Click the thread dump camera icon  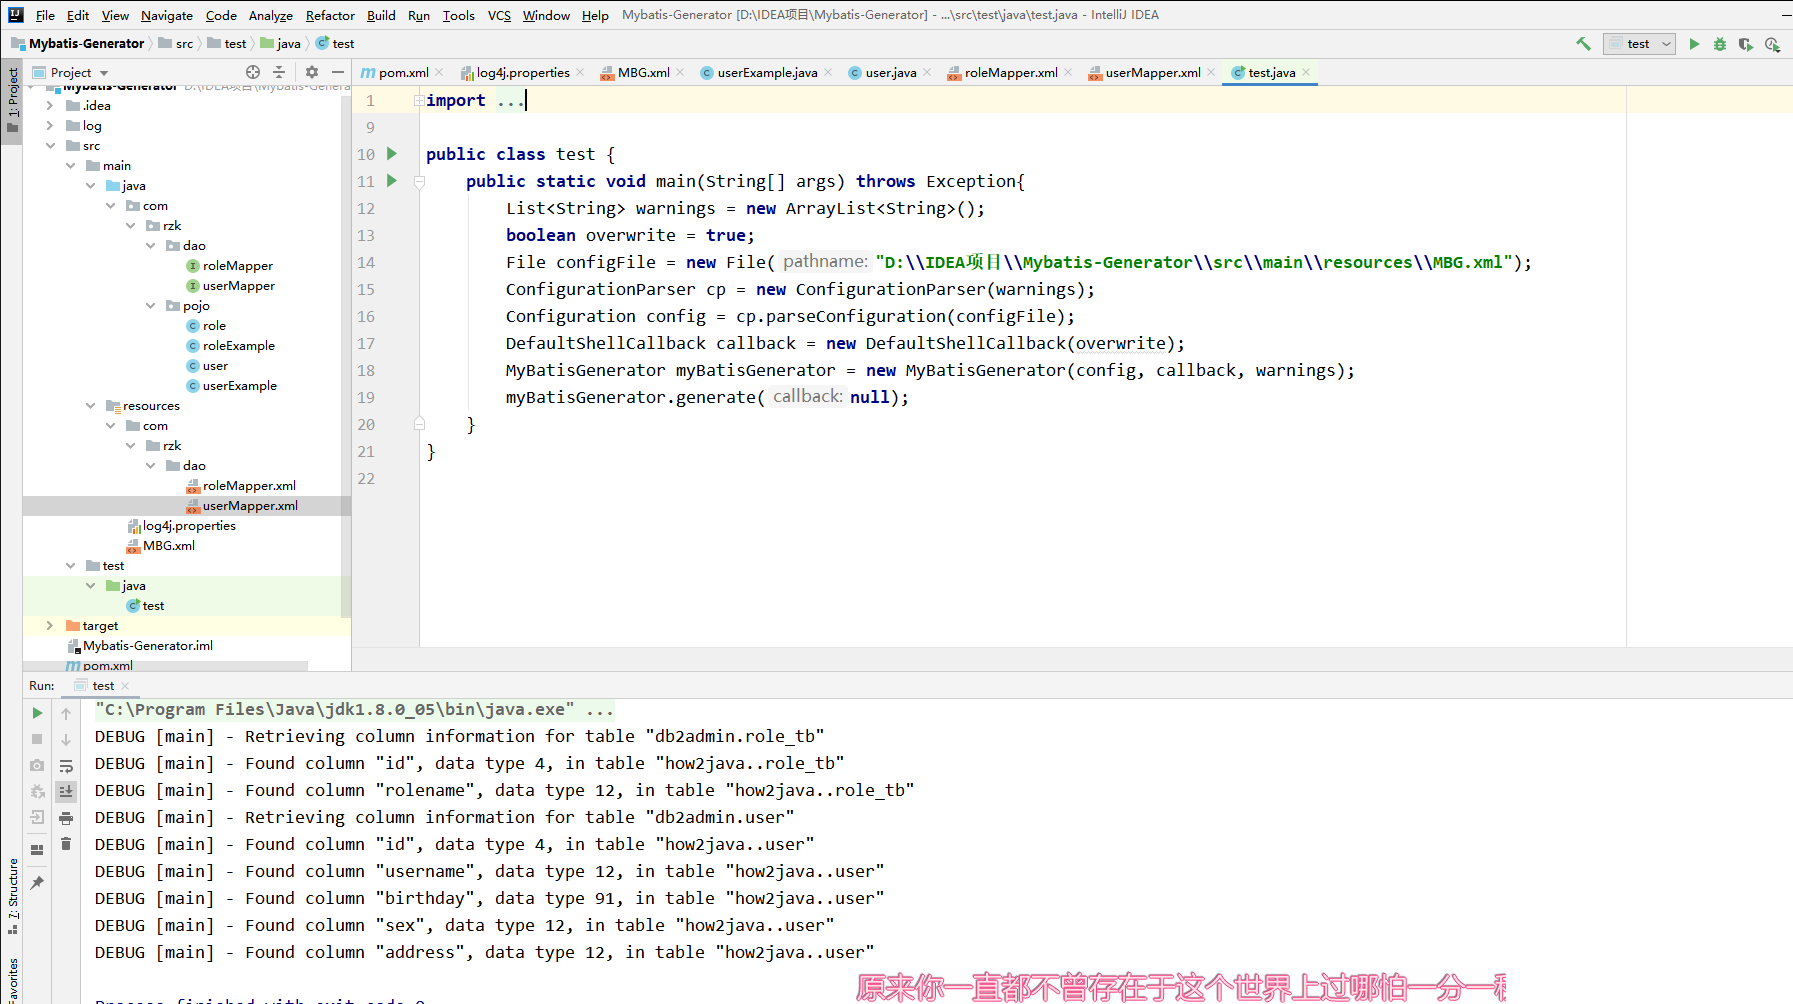37,765
